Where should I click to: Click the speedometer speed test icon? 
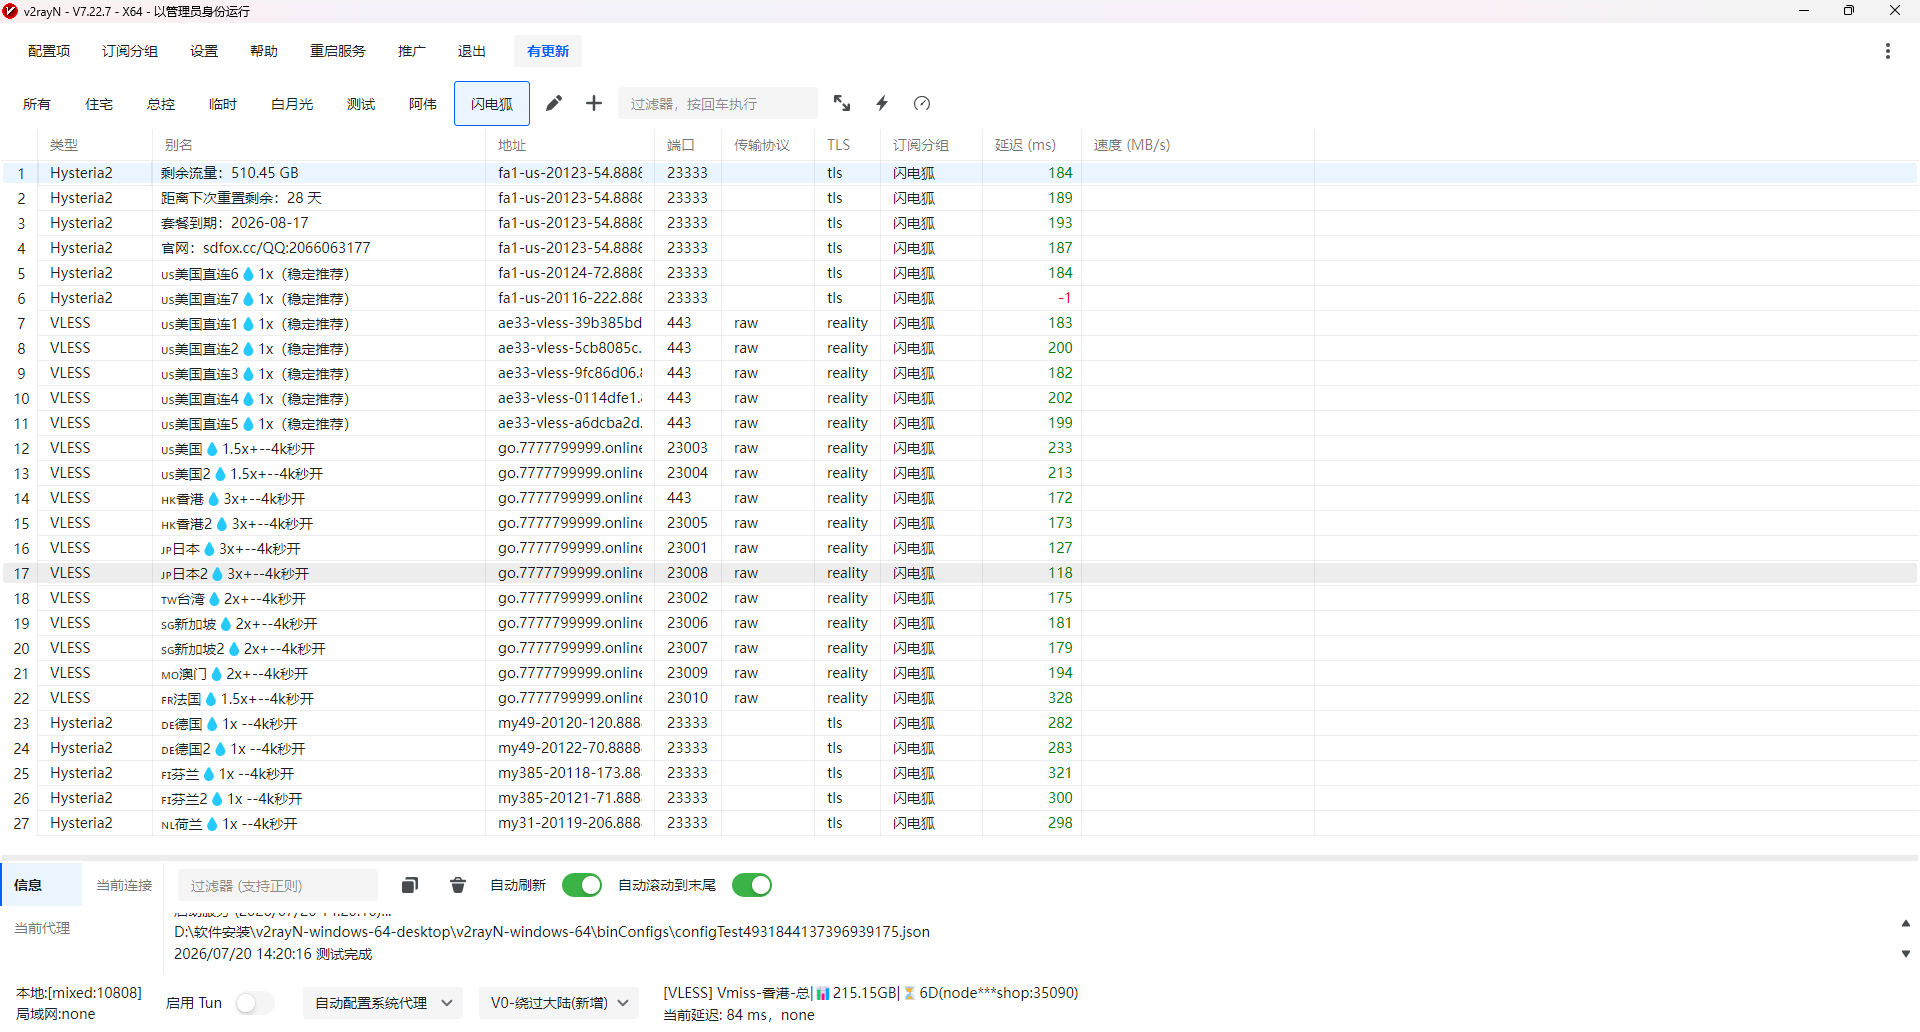click(x=922, y=103)
